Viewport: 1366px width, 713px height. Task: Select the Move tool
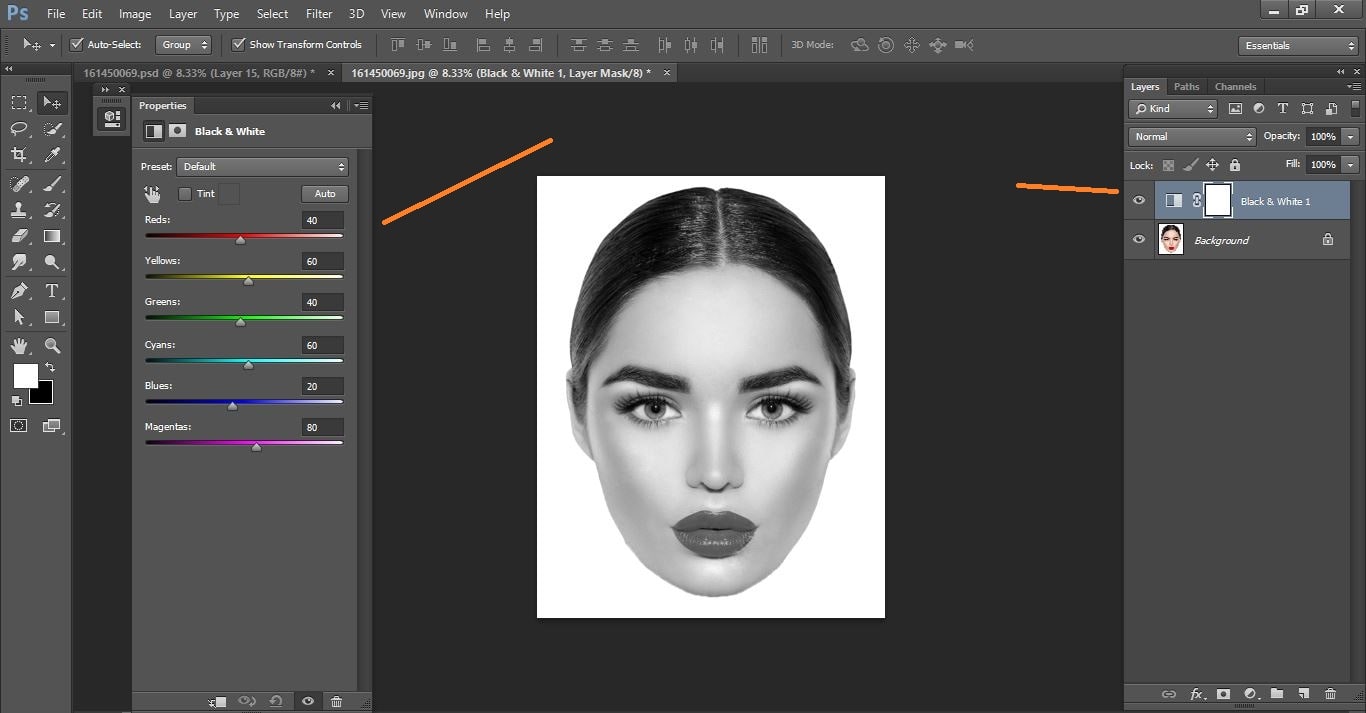52,101
